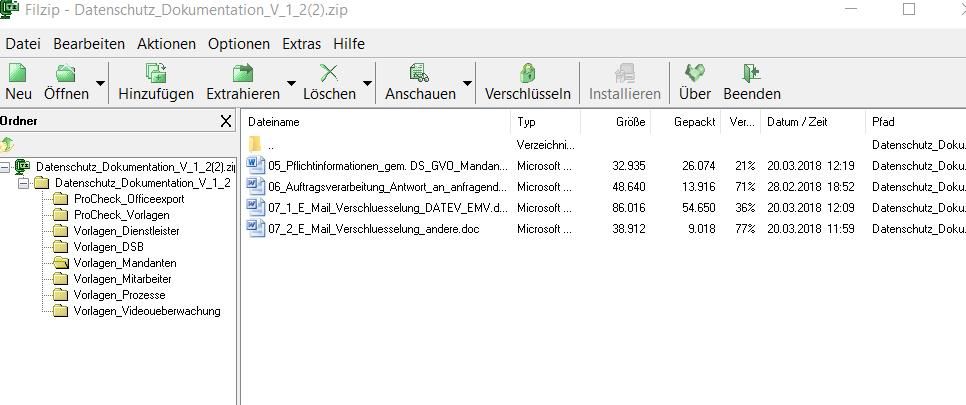Open the dropdown arrow beside Anschauen
966x405 pixels.
click(x=467, y=83)
